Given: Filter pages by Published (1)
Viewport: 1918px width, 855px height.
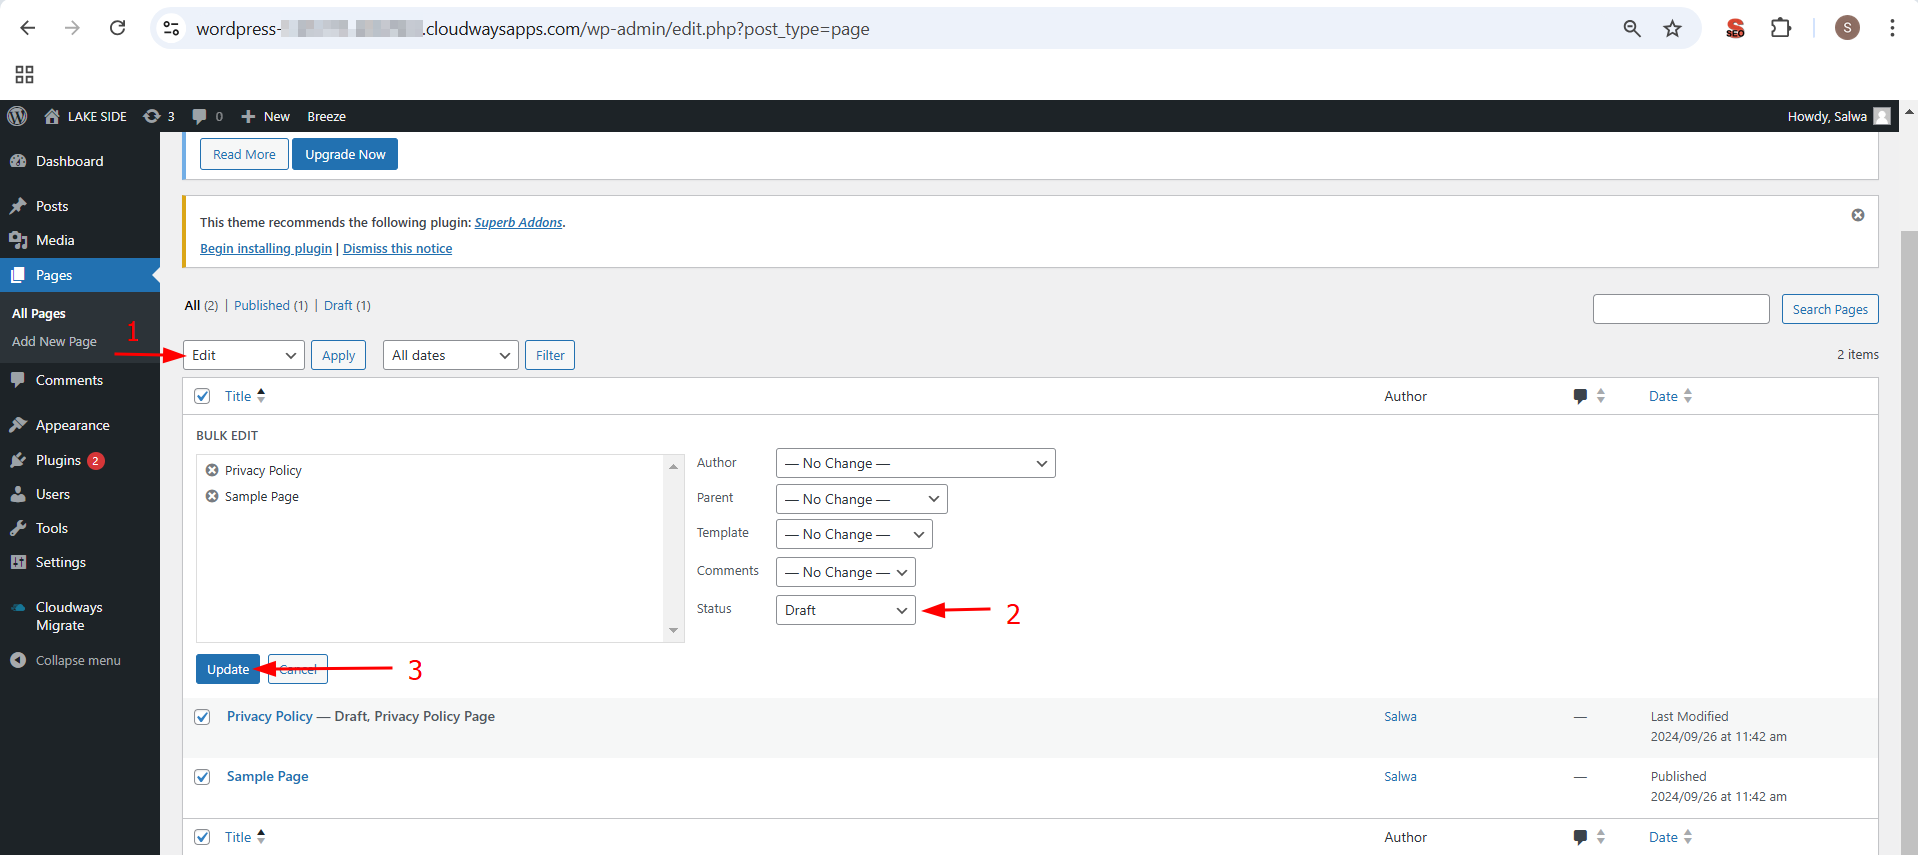Looking at the screenshot, I should tap(271, 305).
